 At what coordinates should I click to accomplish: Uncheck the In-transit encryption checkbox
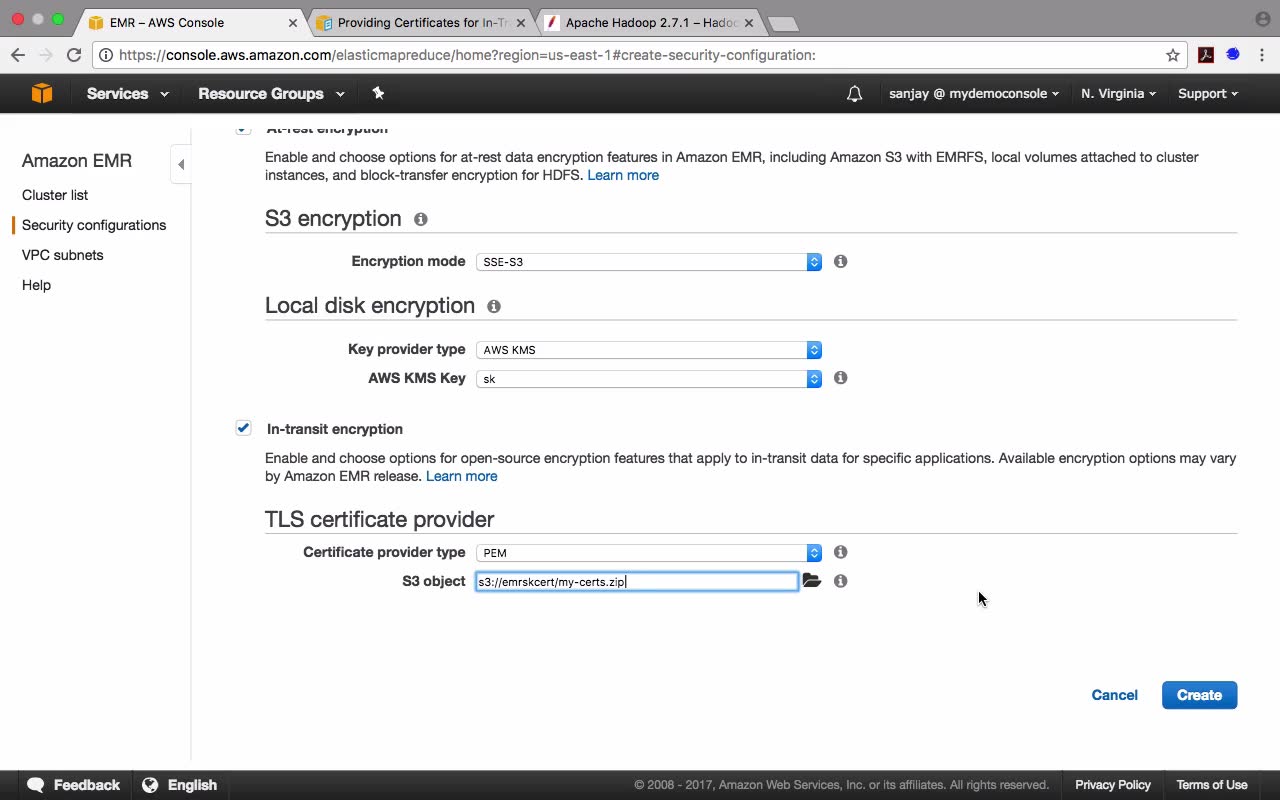(x=243, y=428)
